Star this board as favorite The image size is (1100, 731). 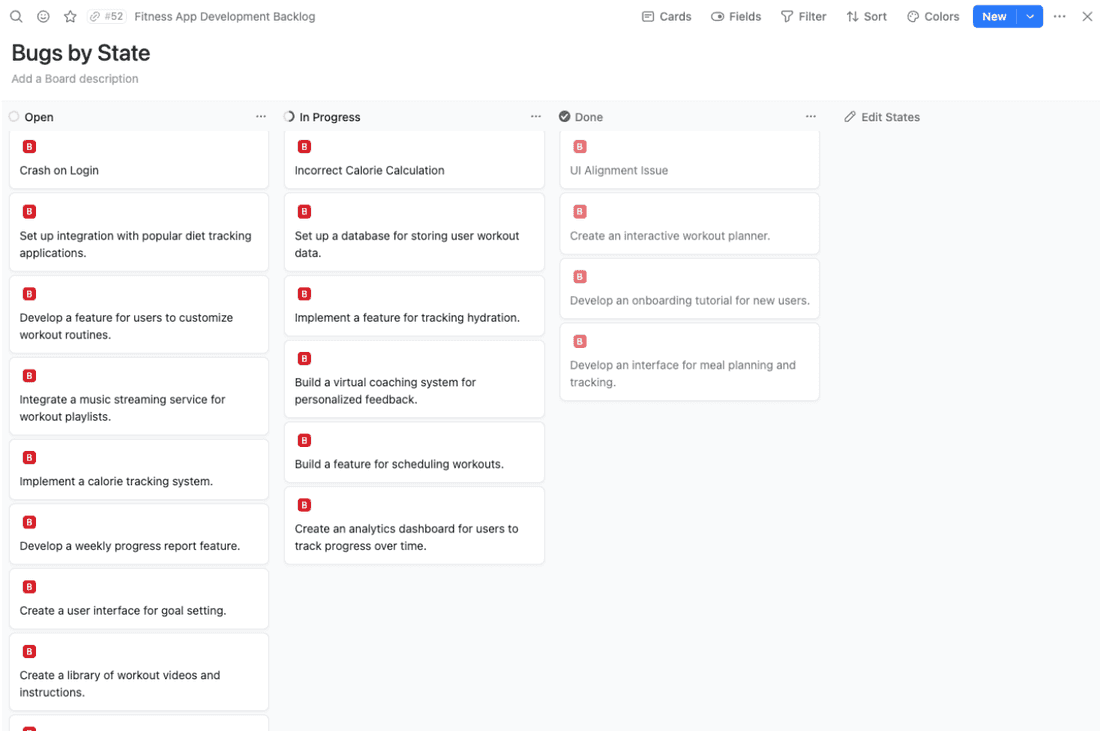click(70, 16)
